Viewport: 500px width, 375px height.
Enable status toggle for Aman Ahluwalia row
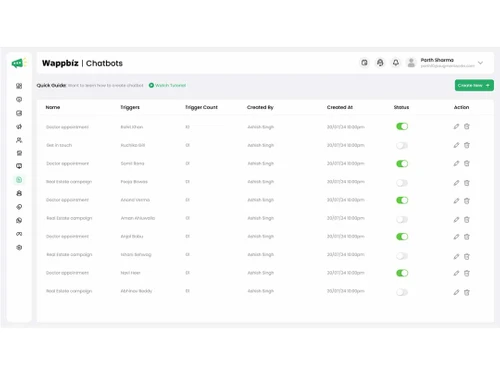tap(402, 219)
